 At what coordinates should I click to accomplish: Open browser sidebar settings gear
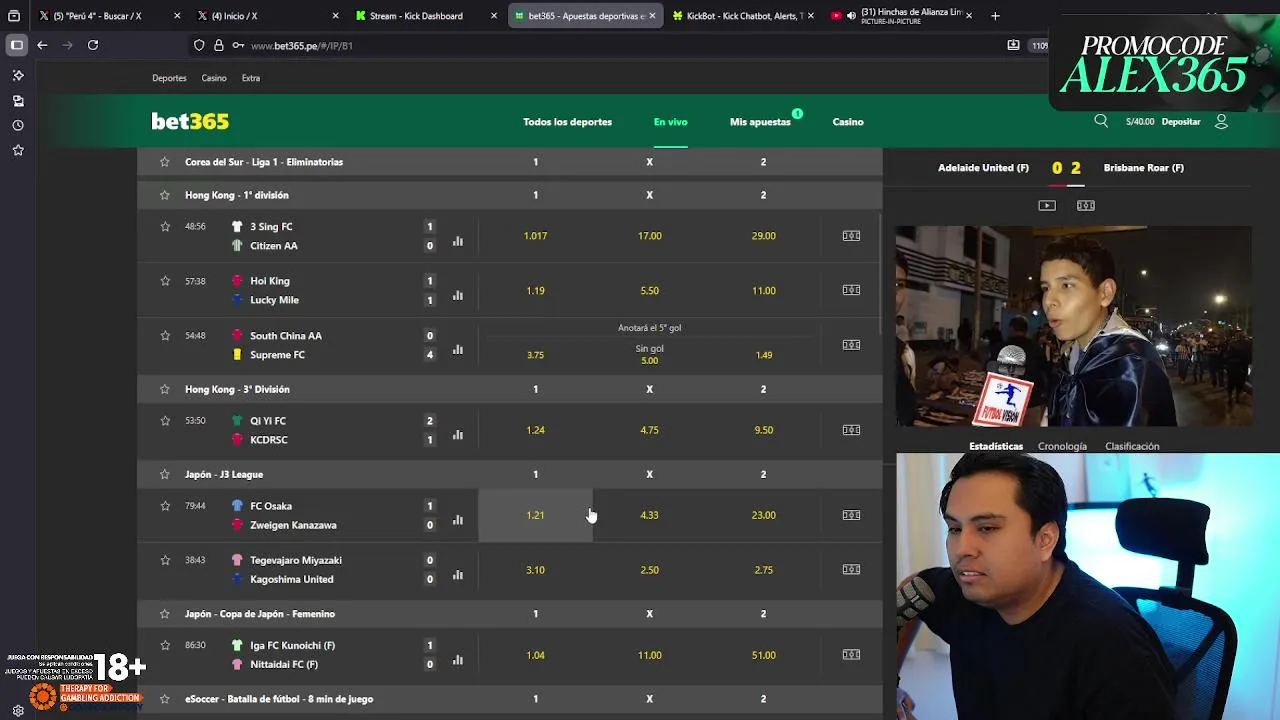coord(18,711)
